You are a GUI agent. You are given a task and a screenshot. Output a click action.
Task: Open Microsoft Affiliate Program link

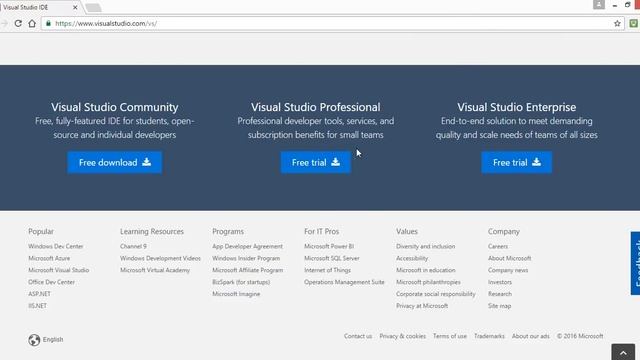247,270
